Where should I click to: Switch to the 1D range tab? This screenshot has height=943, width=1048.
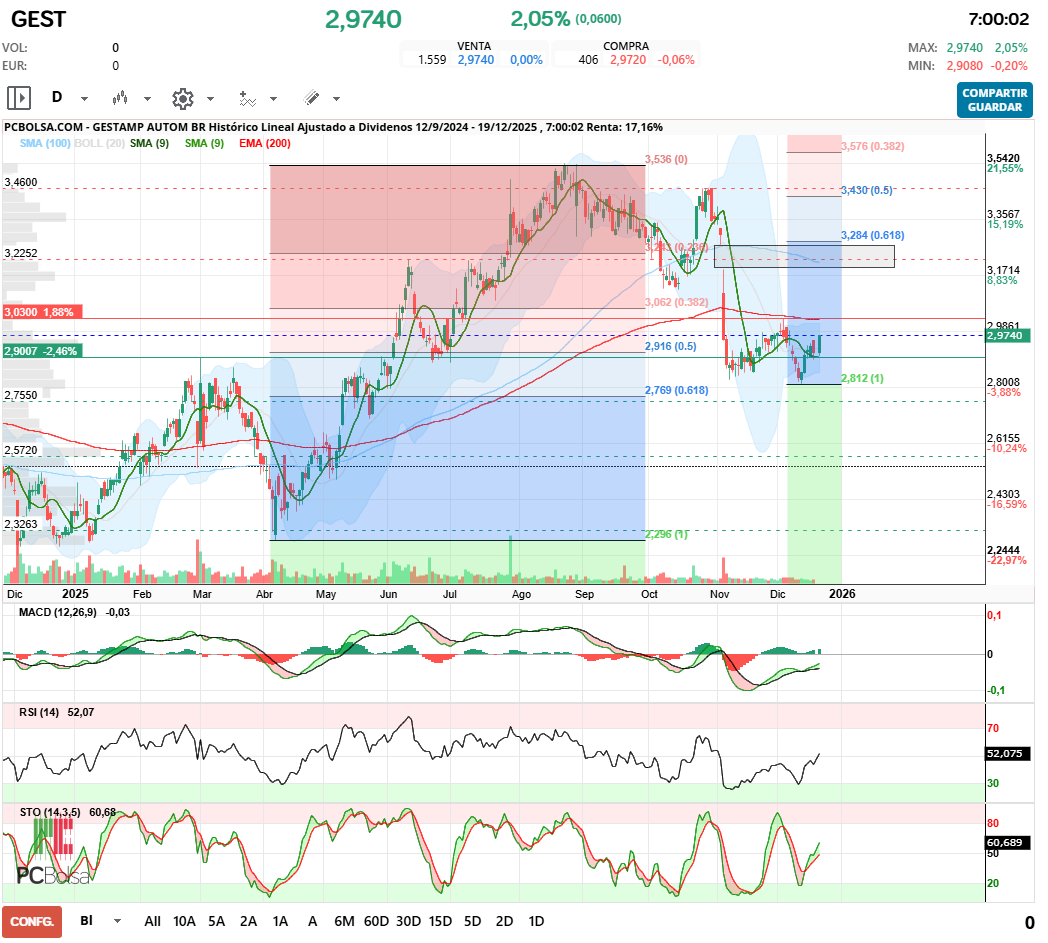point(535,920)
